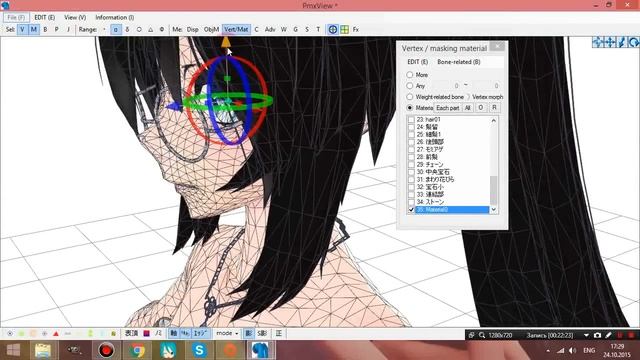Toggle the S影 shadow button
Image resolution: width=640 pixels, height=360 pixels.
(262, 333)
